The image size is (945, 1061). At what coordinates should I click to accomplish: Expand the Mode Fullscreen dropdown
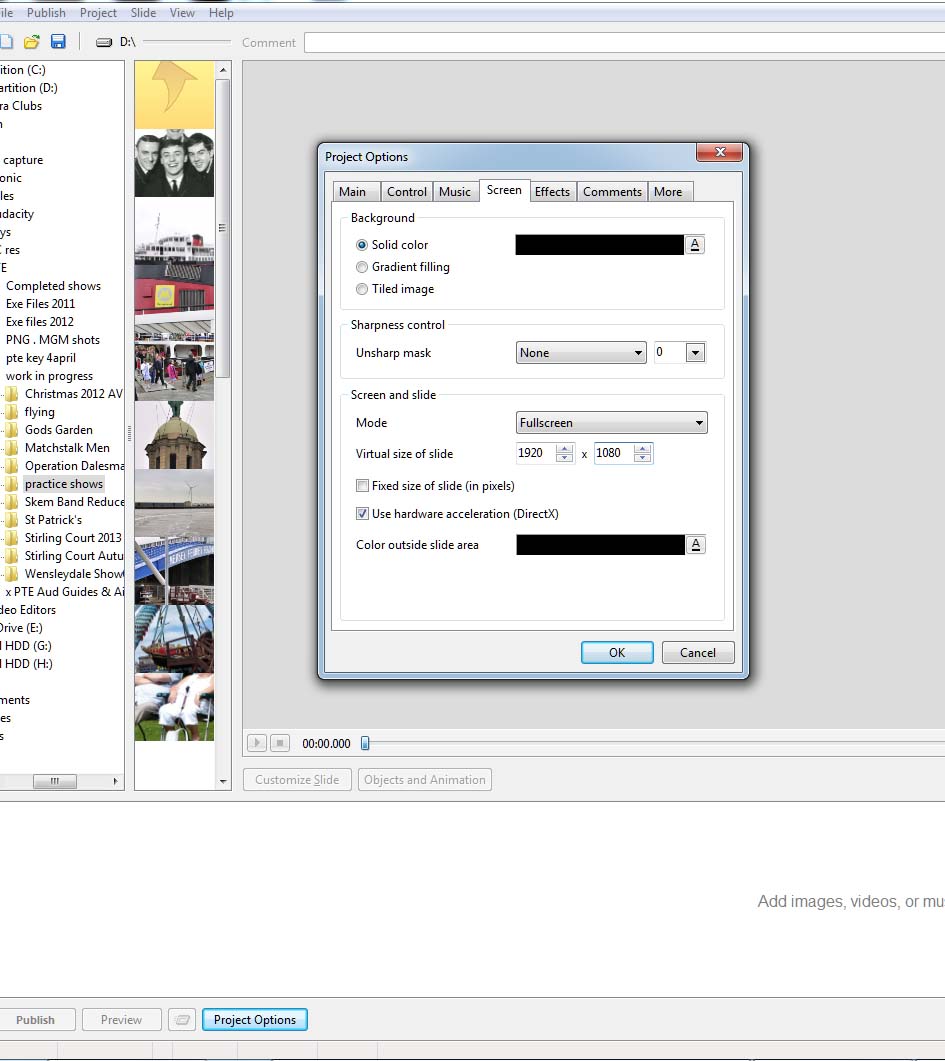click(x=699, y=423)
